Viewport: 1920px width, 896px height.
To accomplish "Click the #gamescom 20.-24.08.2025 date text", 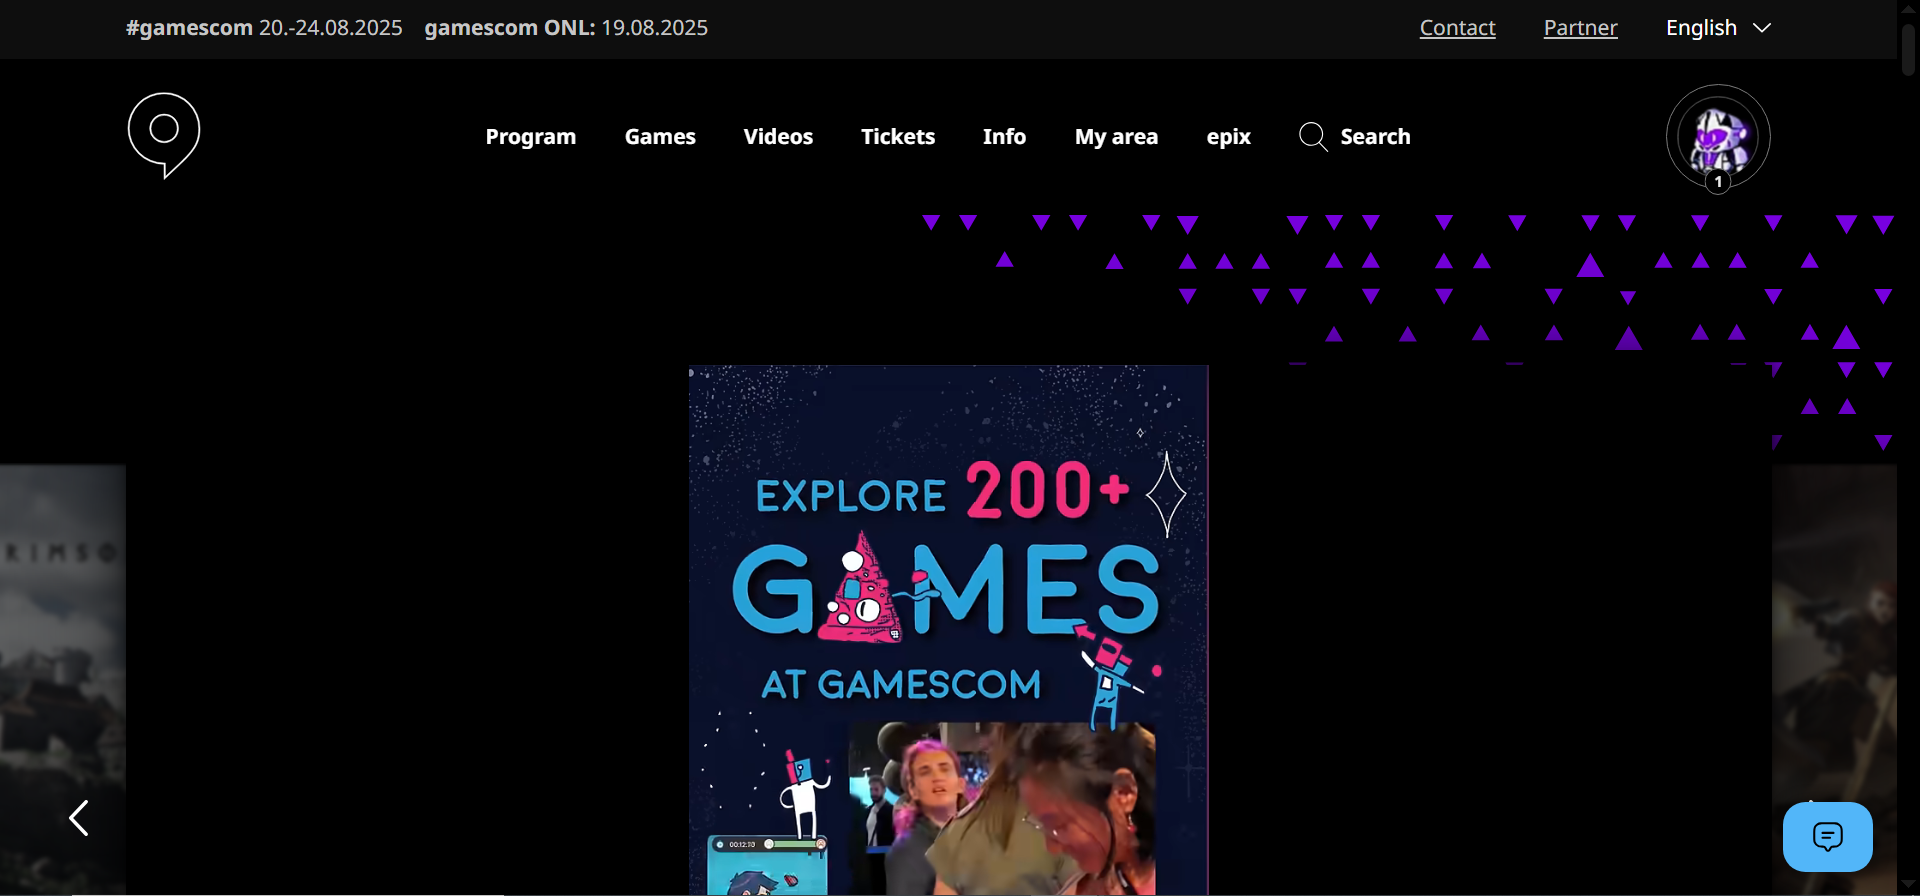I will pos(264,28).
